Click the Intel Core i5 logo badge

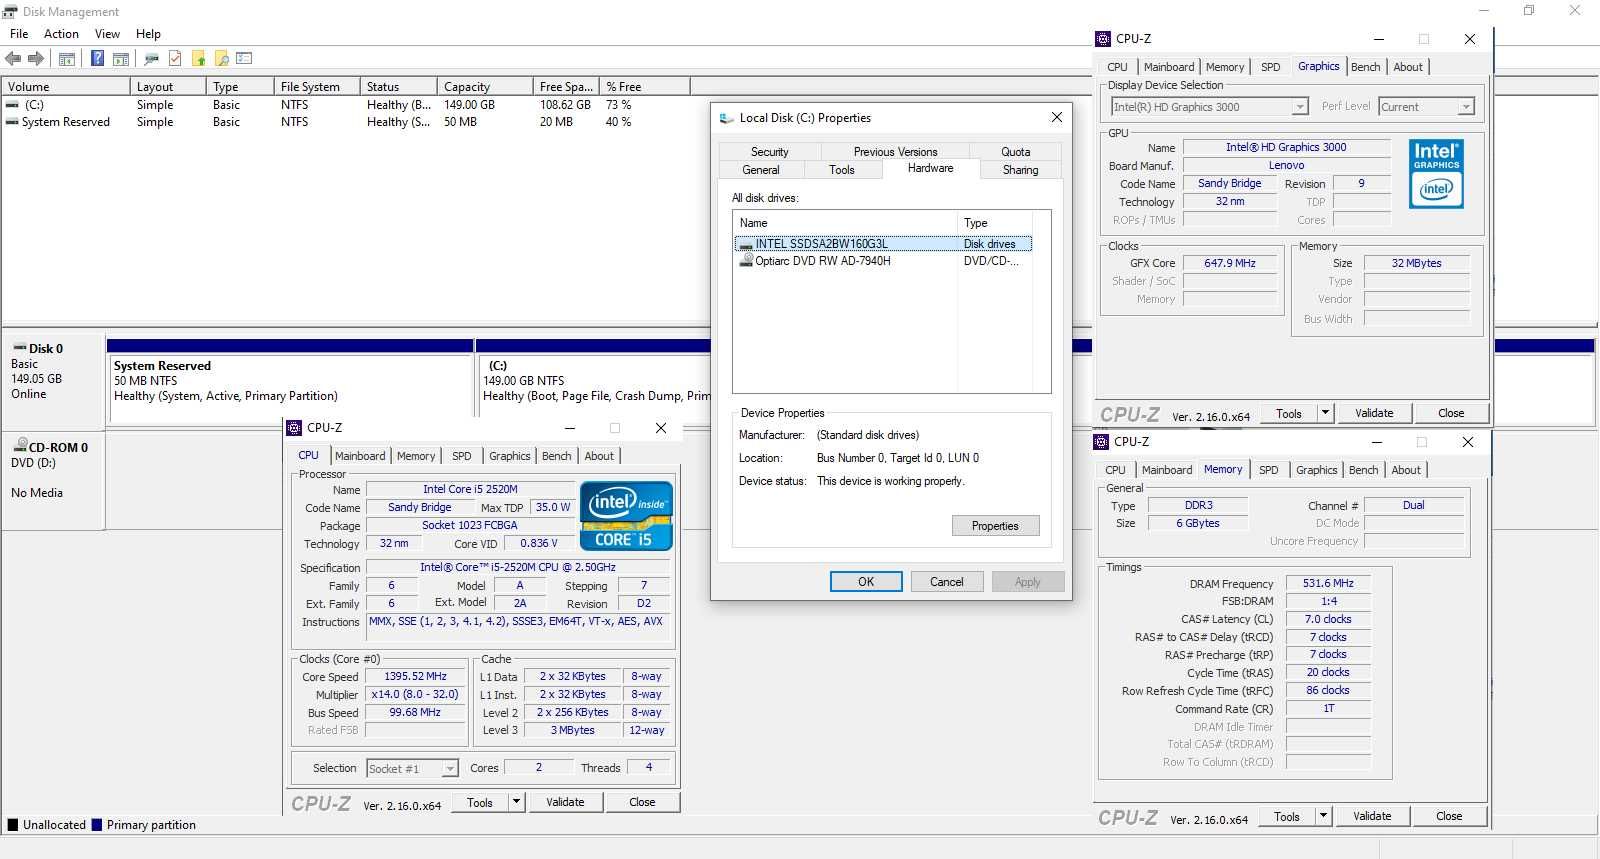pos(626,516)
